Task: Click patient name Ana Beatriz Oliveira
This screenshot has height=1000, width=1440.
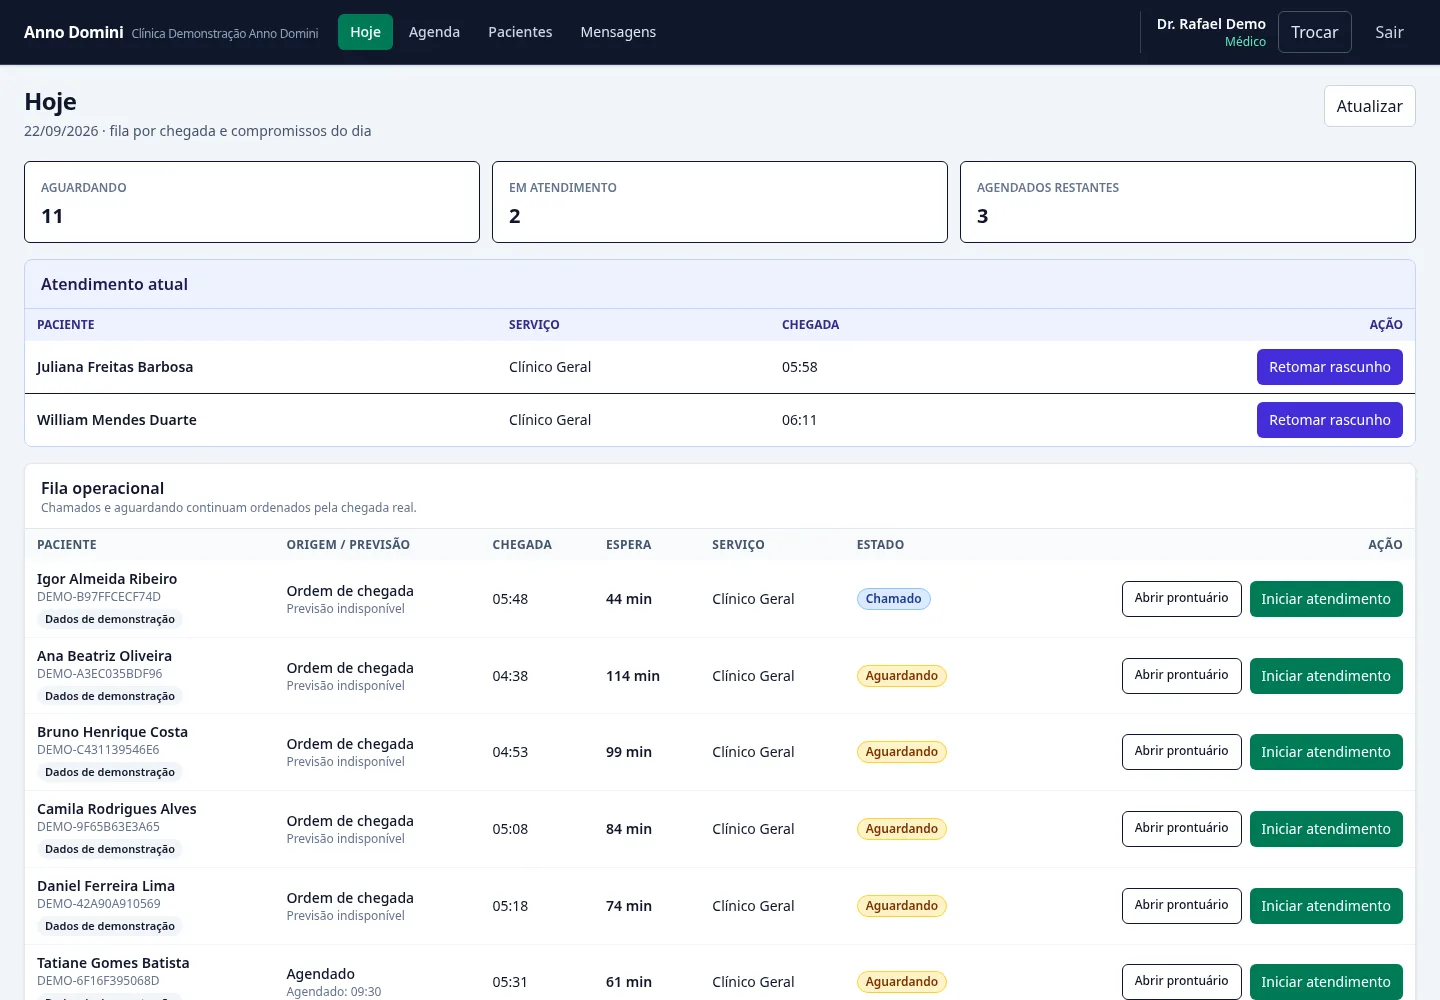Action: click(104, 656)
